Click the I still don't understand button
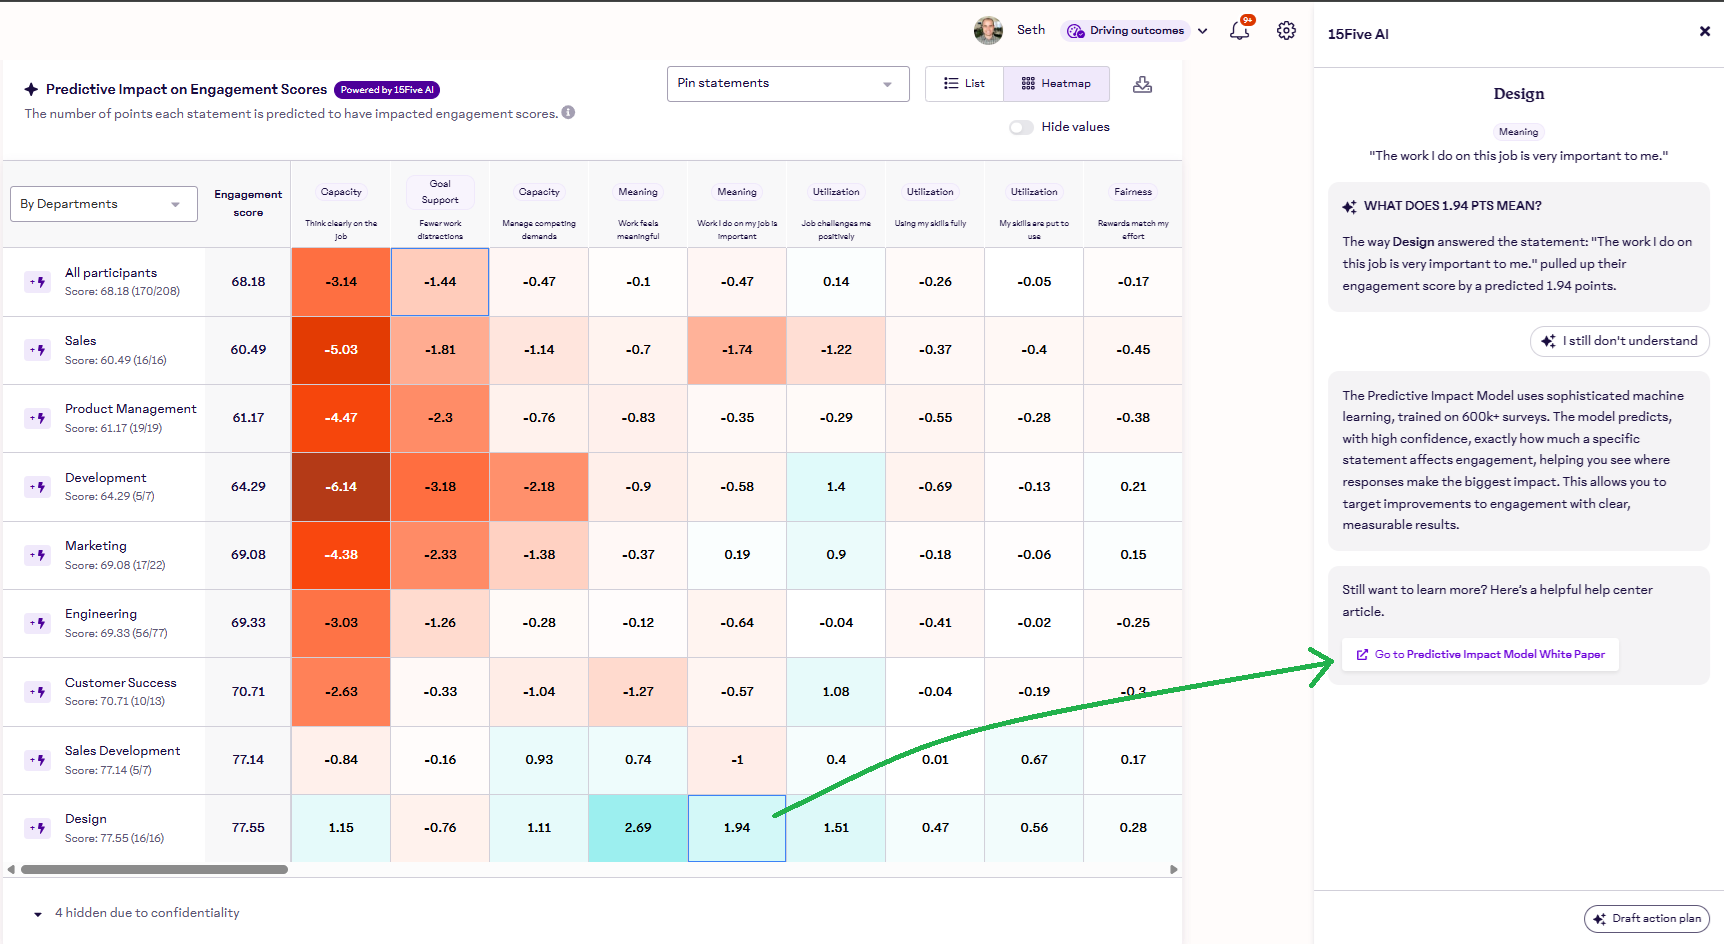1724x944 pixels. pyautogui.click(x=1619, y=341)
